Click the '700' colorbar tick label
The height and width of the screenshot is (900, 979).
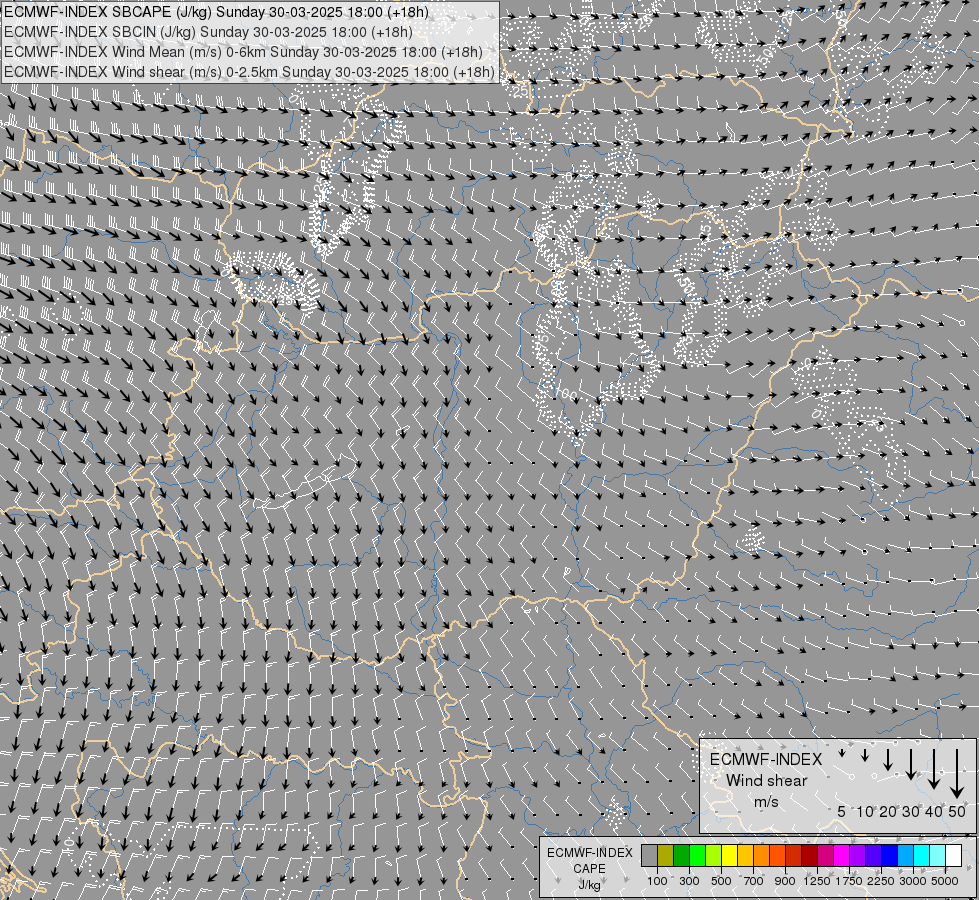pos(753,881)
